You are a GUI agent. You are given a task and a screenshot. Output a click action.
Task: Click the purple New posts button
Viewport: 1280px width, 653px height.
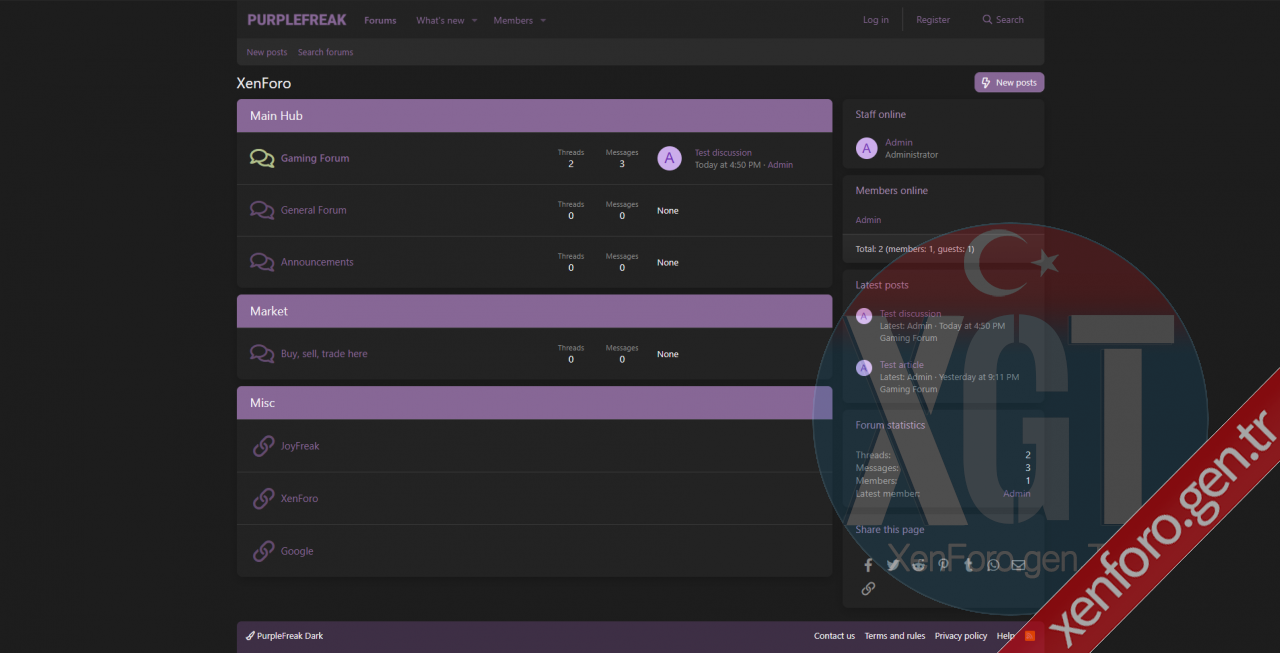(1009, 82)
